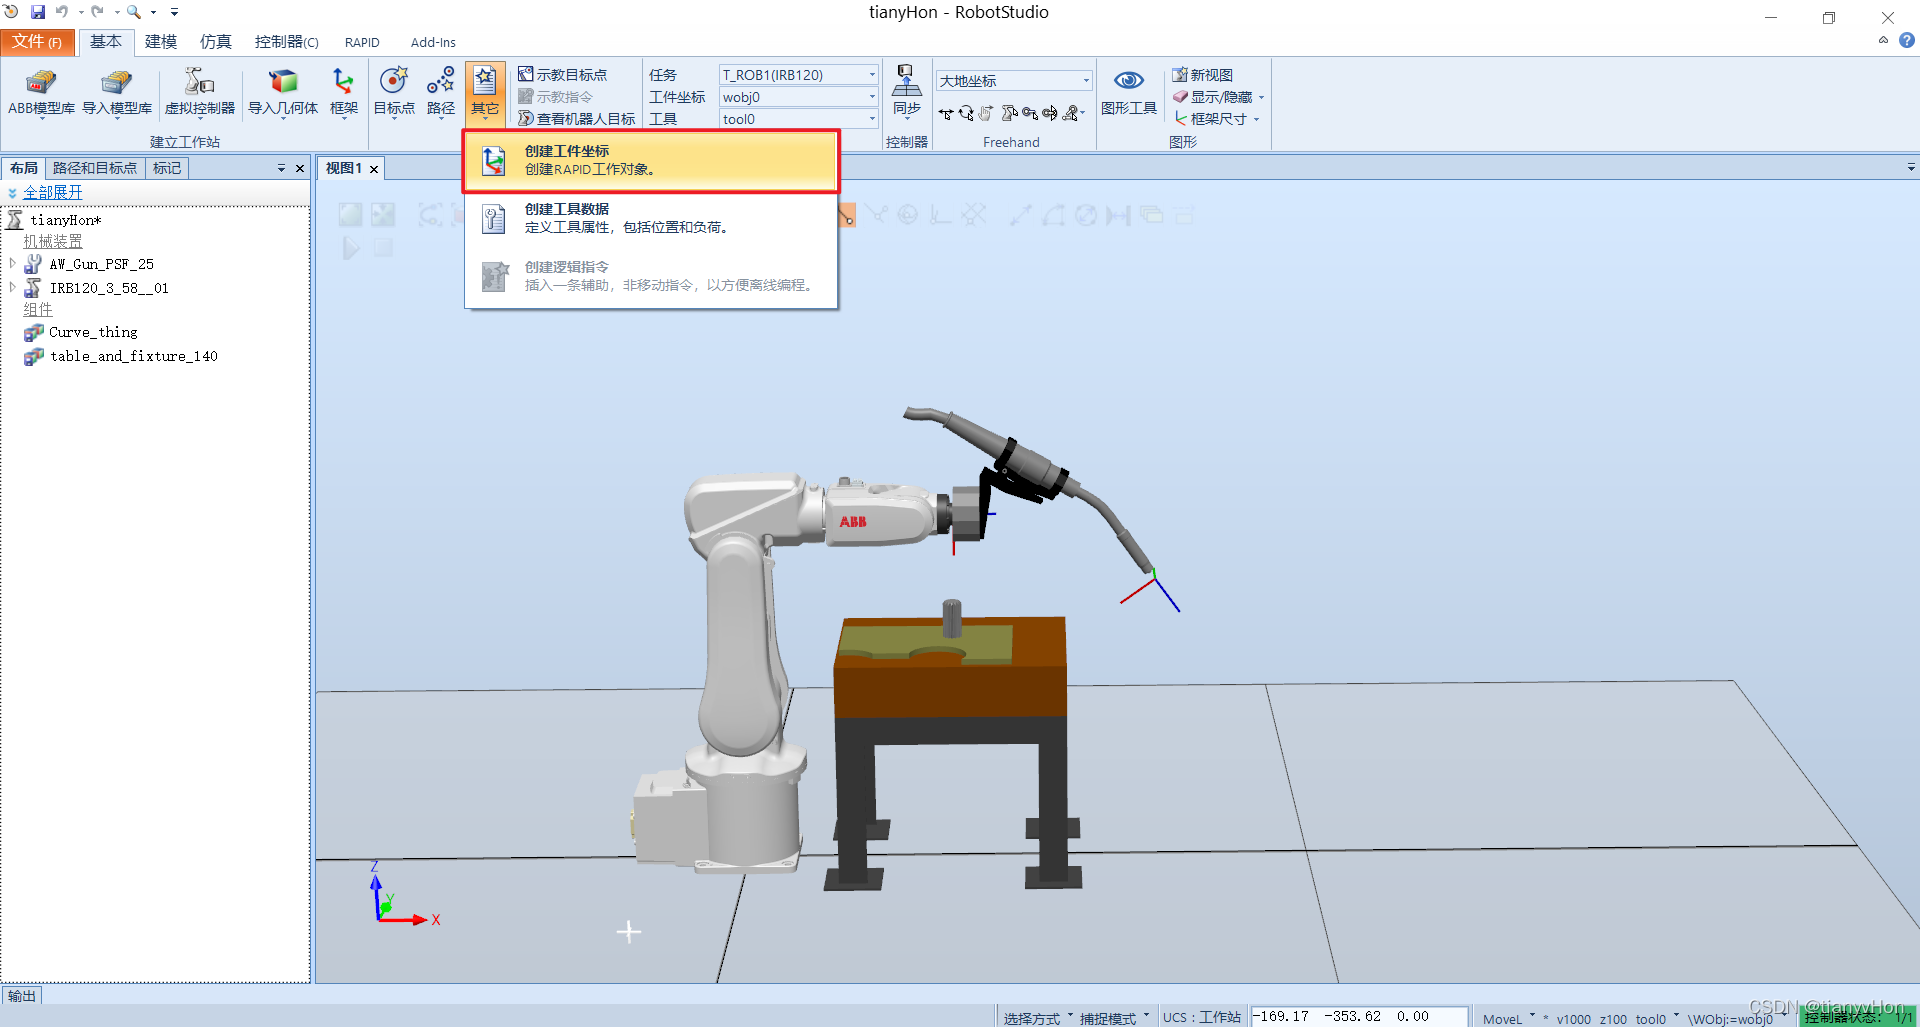Viewport: 1920px width, 1027px height.
Task: Select 创建工具数据 menu entry
Action: click(x=651, y=219)
